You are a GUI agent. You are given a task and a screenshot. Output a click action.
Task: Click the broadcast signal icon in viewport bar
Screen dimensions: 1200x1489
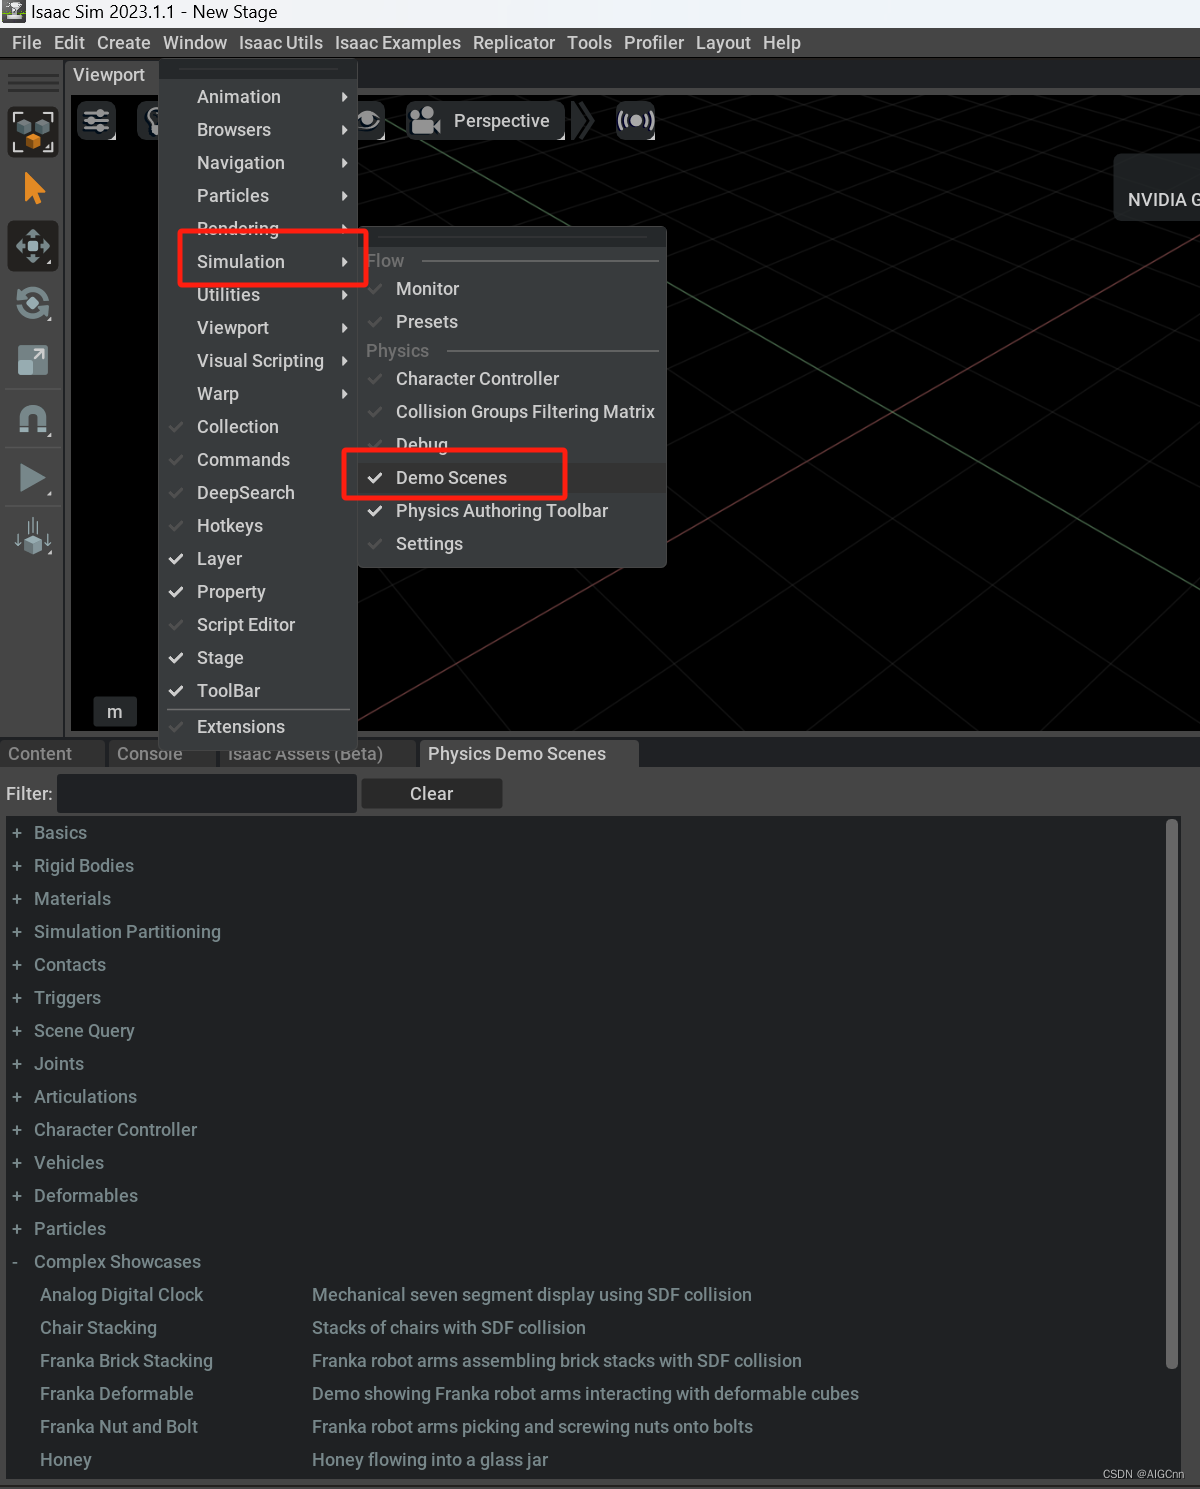click(636, 121)
